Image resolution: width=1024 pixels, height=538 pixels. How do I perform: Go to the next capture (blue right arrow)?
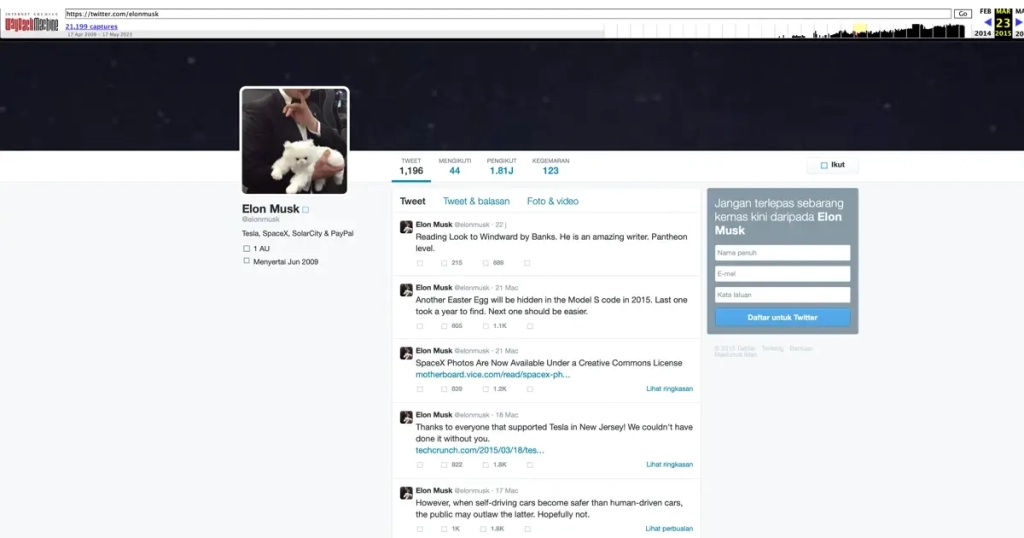pos(1019,22)
